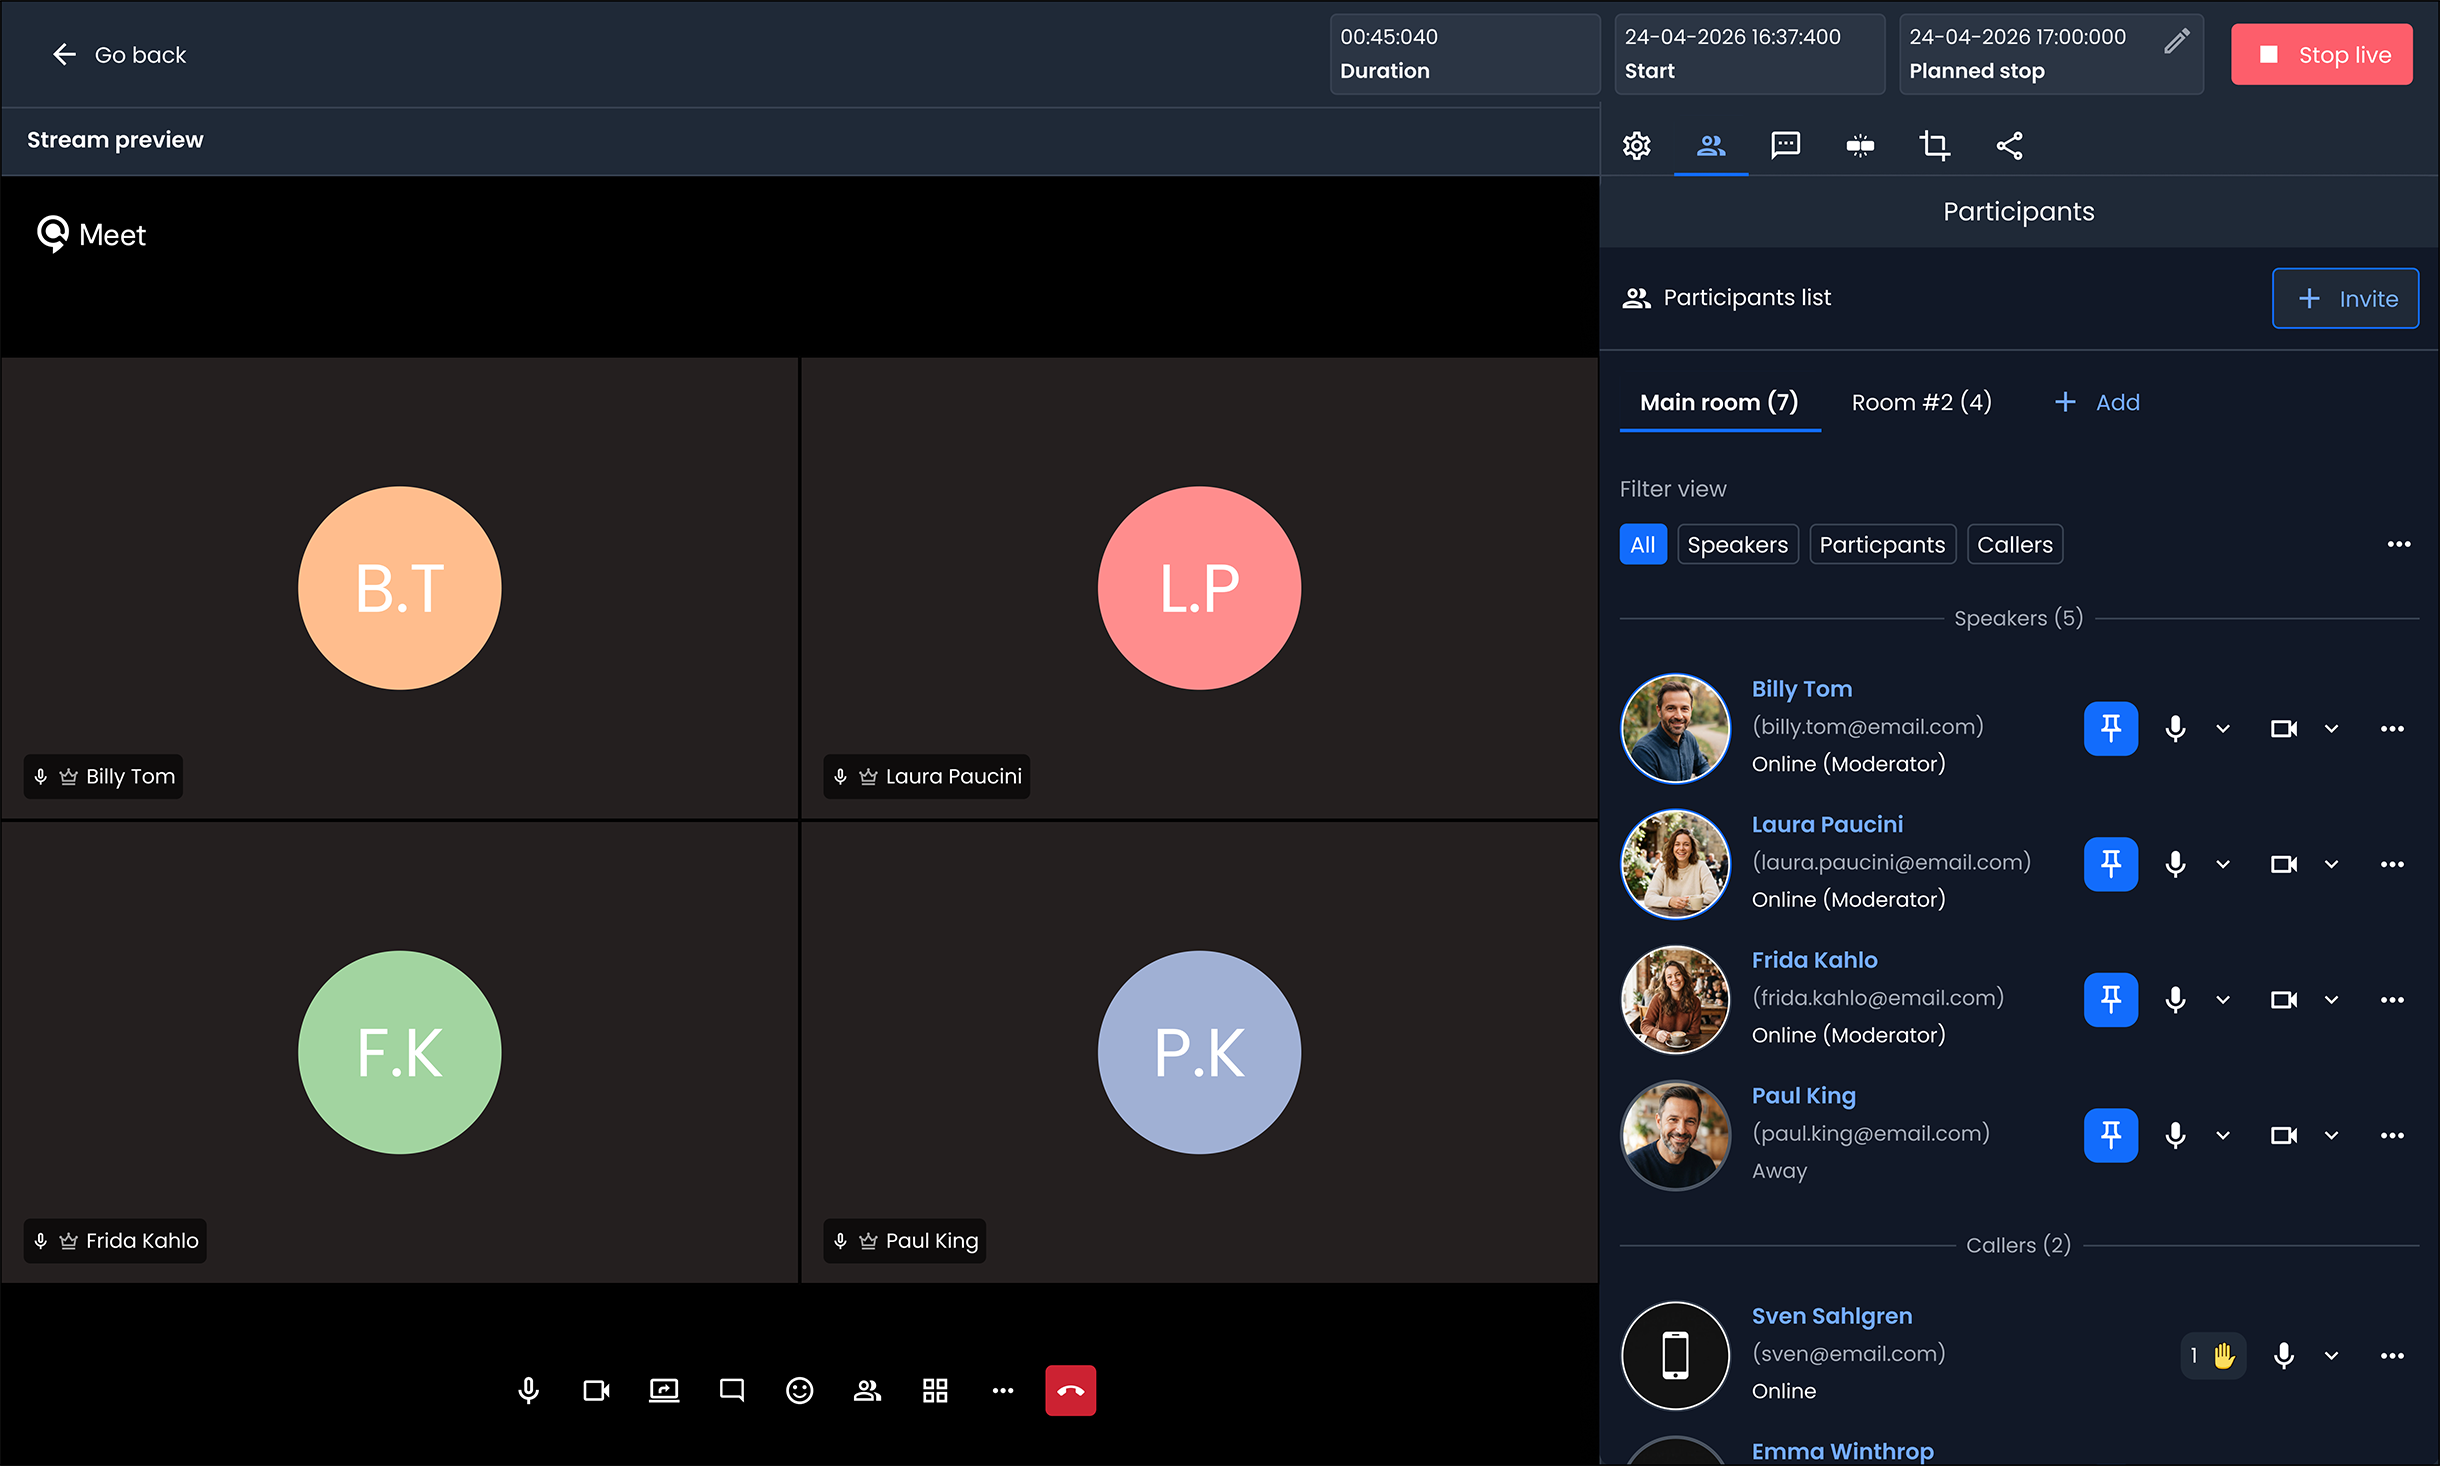Start screen sharing in meeting toolbar
Viewport: 2440px width, 1466px height.
[664, 1390]
